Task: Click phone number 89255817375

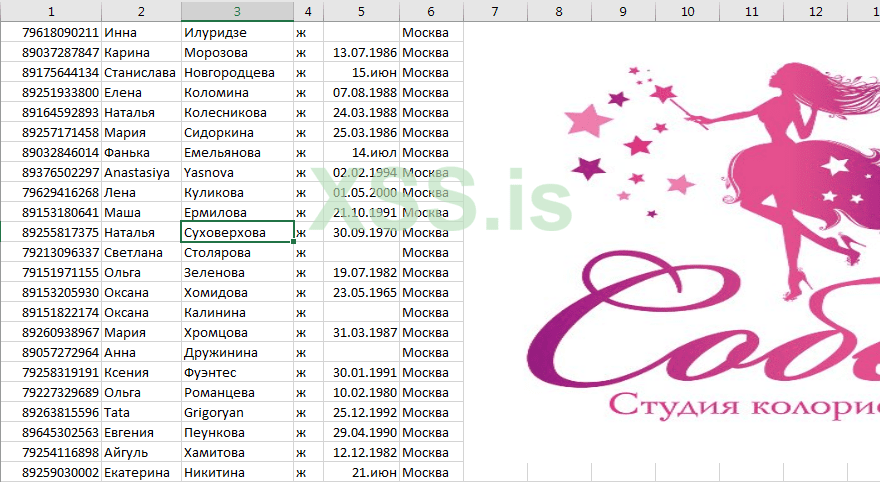Action: pos(51,232)
